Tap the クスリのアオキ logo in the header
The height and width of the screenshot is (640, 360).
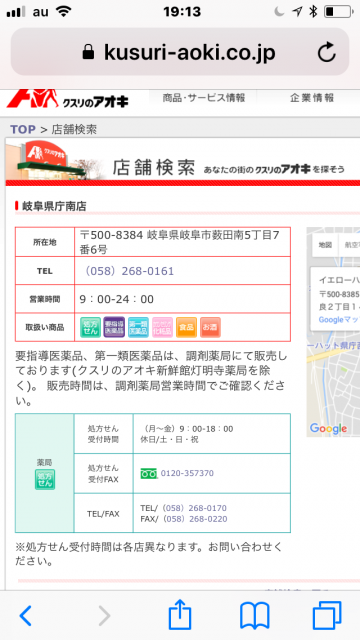coord(67,98)
